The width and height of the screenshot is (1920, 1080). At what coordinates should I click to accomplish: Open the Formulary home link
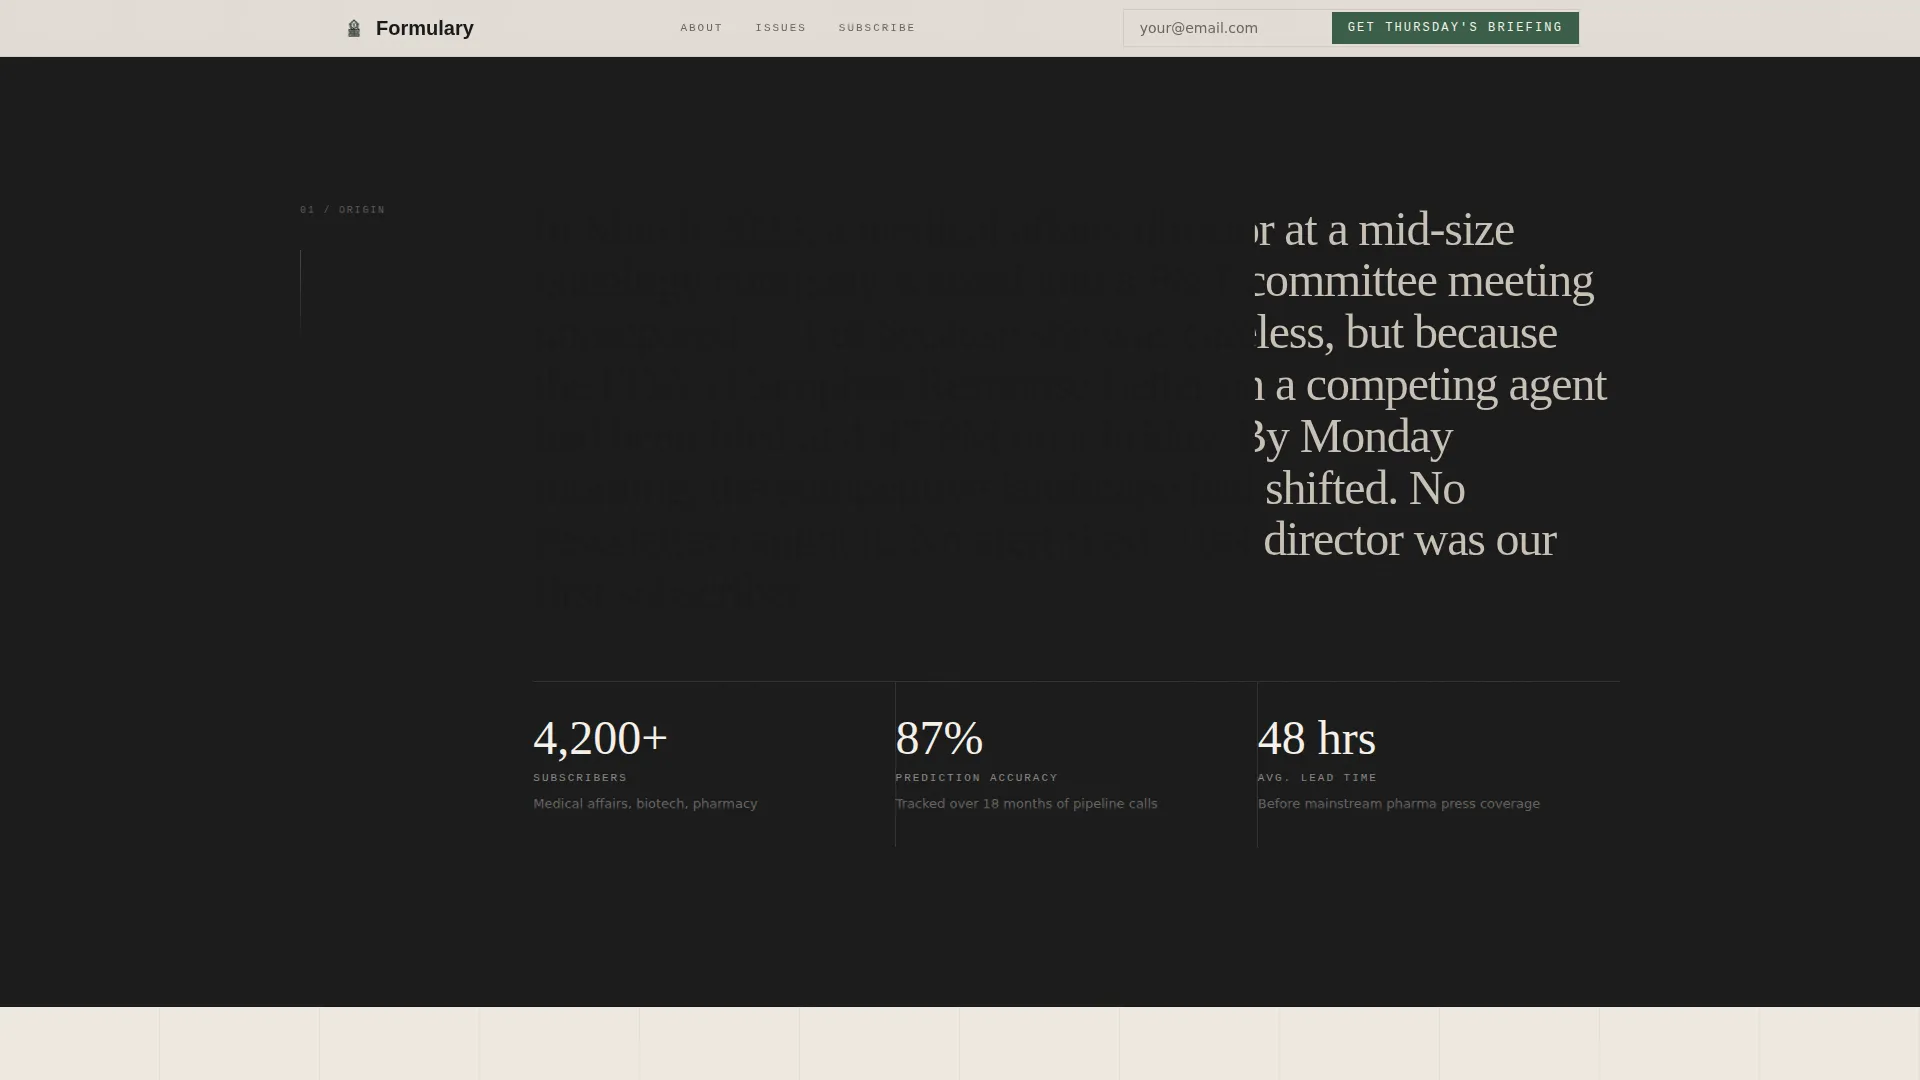(410, 28)
